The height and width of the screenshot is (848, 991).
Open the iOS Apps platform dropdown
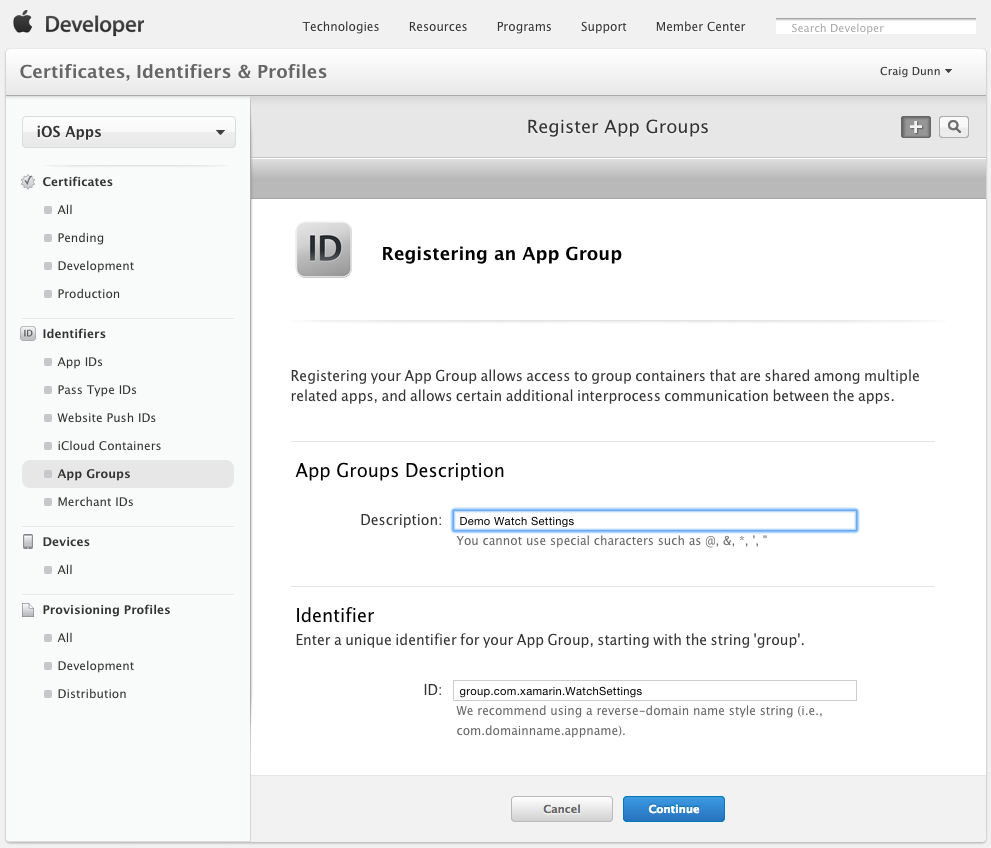[129, 132]
